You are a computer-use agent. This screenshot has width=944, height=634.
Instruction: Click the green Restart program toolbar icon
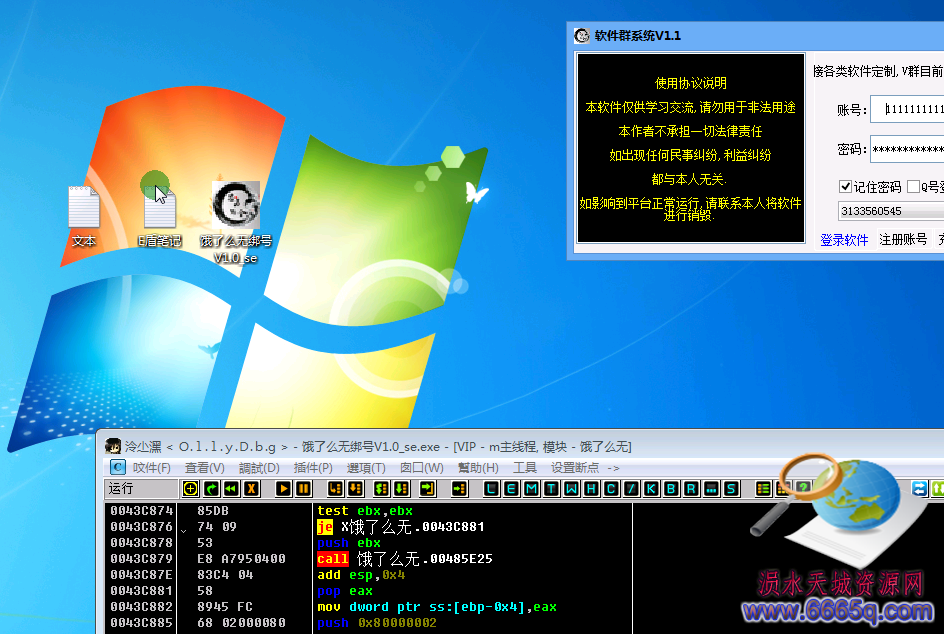click(211, 488)
